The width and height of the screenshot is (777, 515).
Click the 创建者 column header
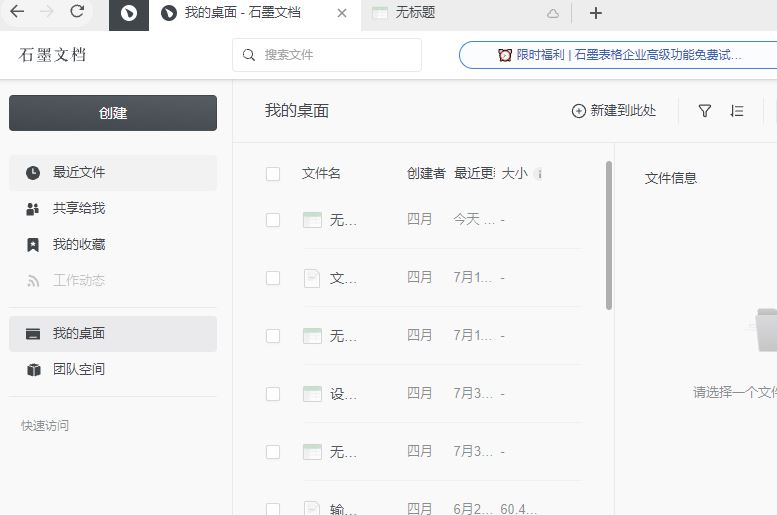point(426,173)
